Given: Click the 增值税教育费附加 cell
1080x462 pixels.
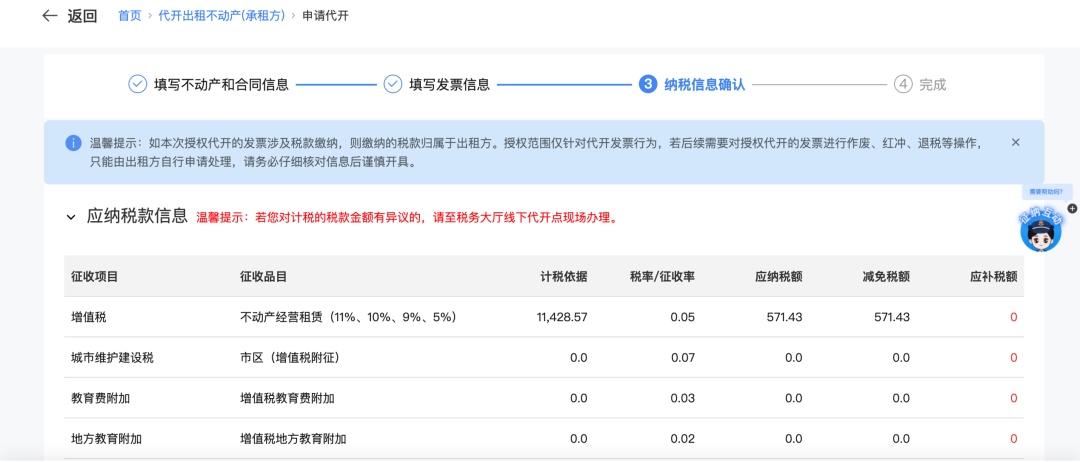Looking at the screenshot, I should pos(287,398).
